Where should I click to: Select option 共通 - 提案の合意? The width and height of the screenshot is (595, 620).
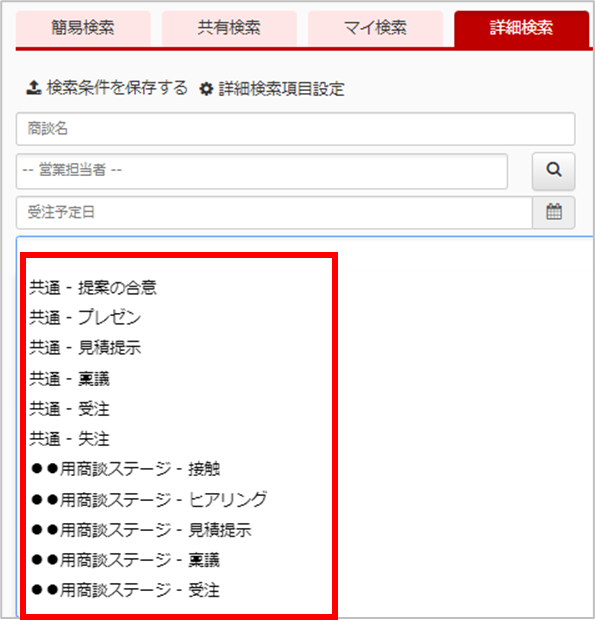tap(93, 287)
